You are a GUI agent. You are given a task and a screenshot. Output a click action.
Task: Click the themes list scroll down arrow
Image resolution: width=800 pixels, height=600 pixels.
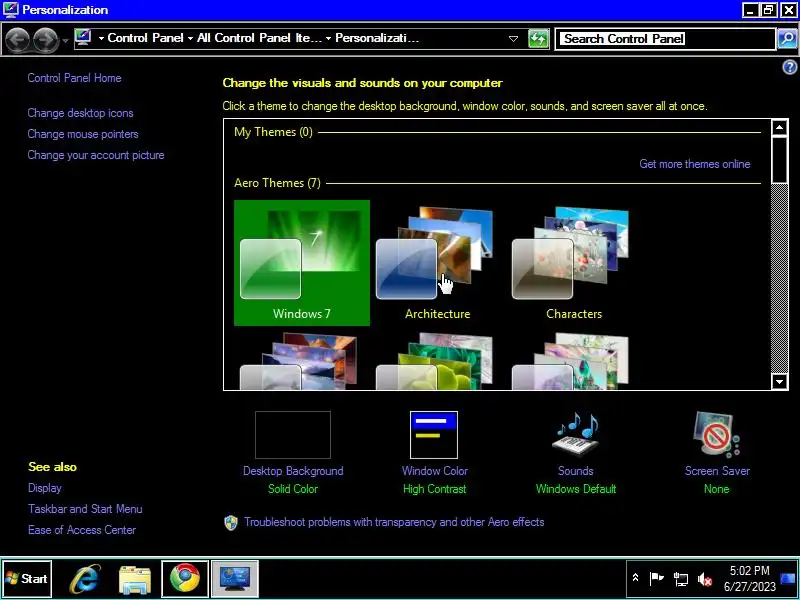point(780,381)
